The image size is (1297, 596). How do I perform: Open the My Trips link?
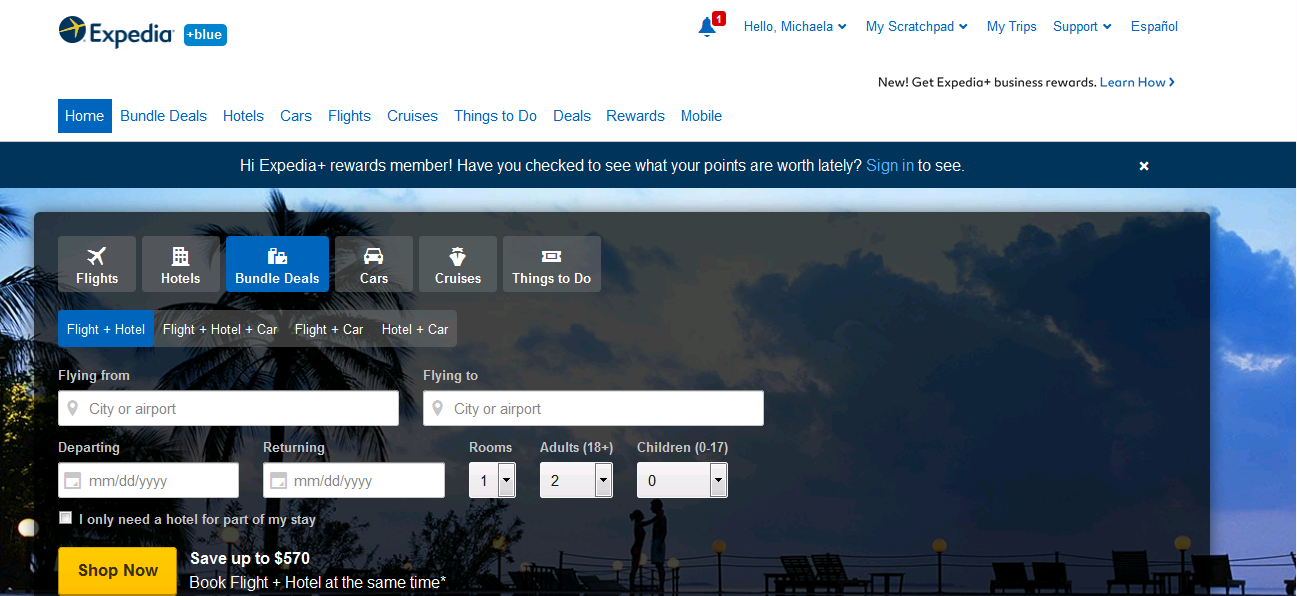1011,27
